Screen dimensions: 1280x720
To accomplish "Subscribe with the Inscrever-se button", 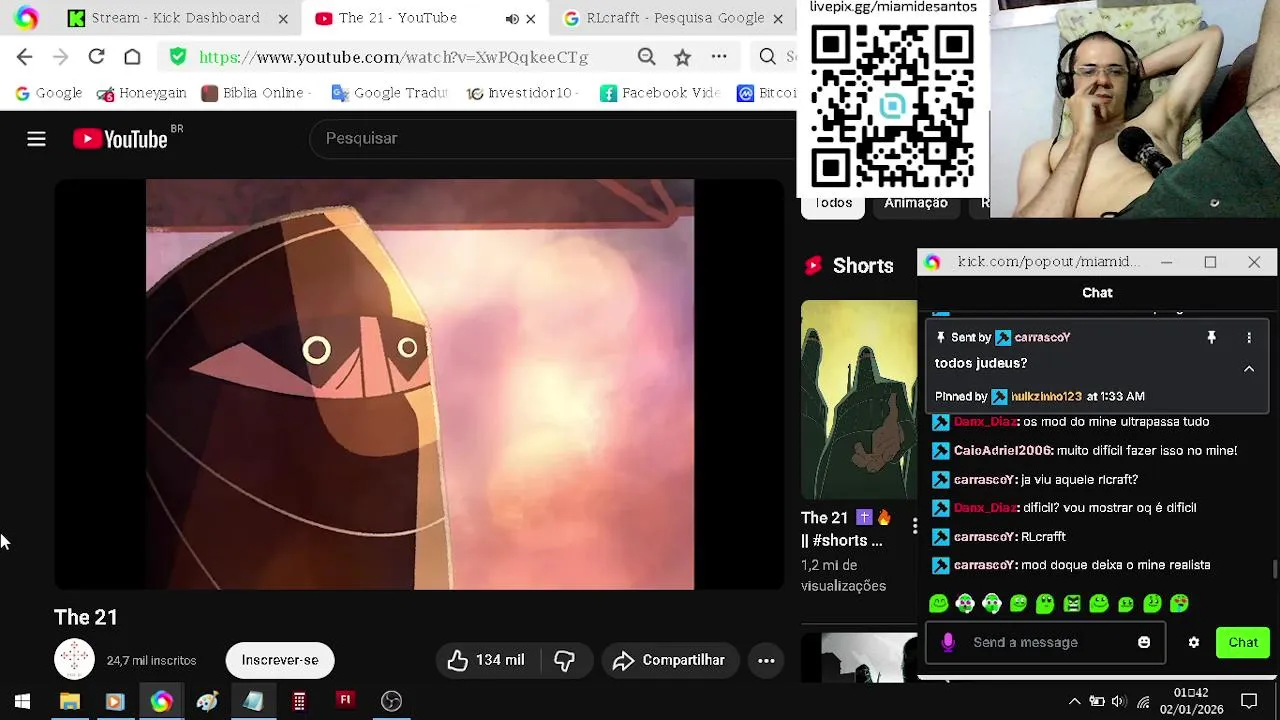I will [x=280, y=660].
